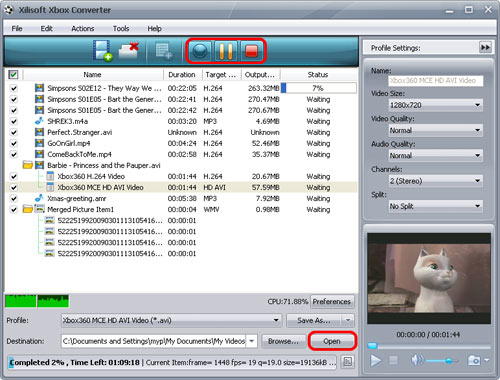Image resolution: width=500 pixels, height=380 pixels.
Task: Uncheck the ComeBackToMe.mp4 checkbox
Action: (14, 154)
